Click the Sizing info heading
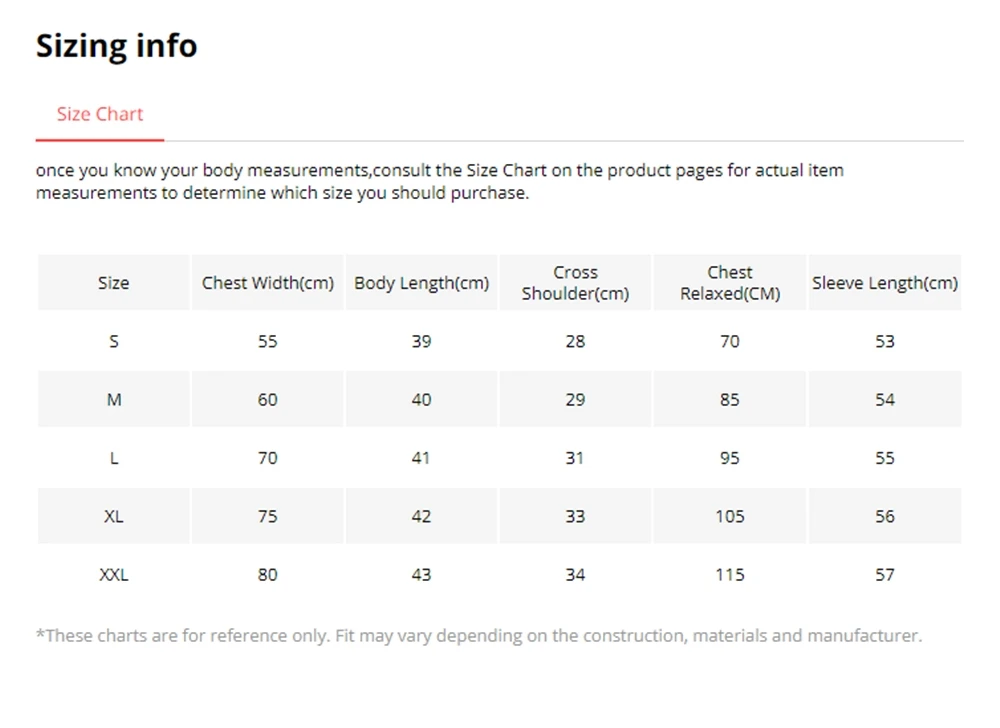The width and height of the screenshot is (1000, 728). [x=116, y=46]
